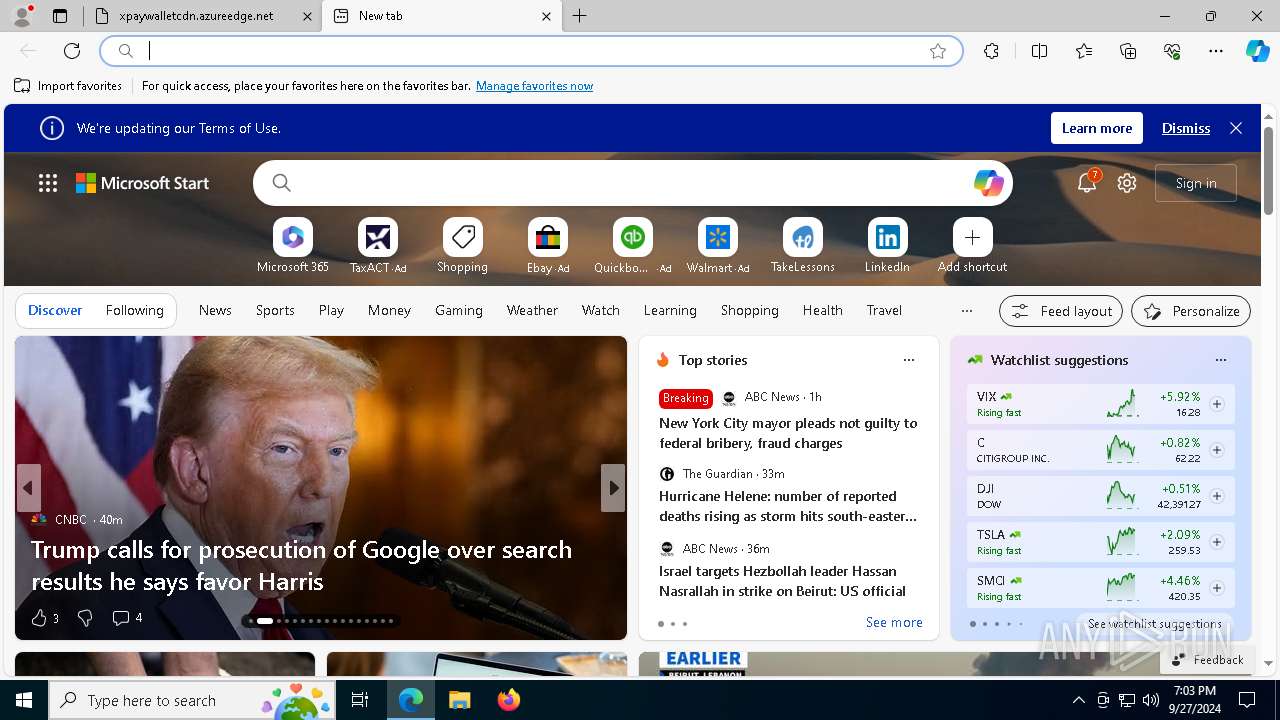Dislike the Trump Google article
Image resolution: width=1280 pixels, height=720 pixels.
pyautogui.click(x=85, y=618)
